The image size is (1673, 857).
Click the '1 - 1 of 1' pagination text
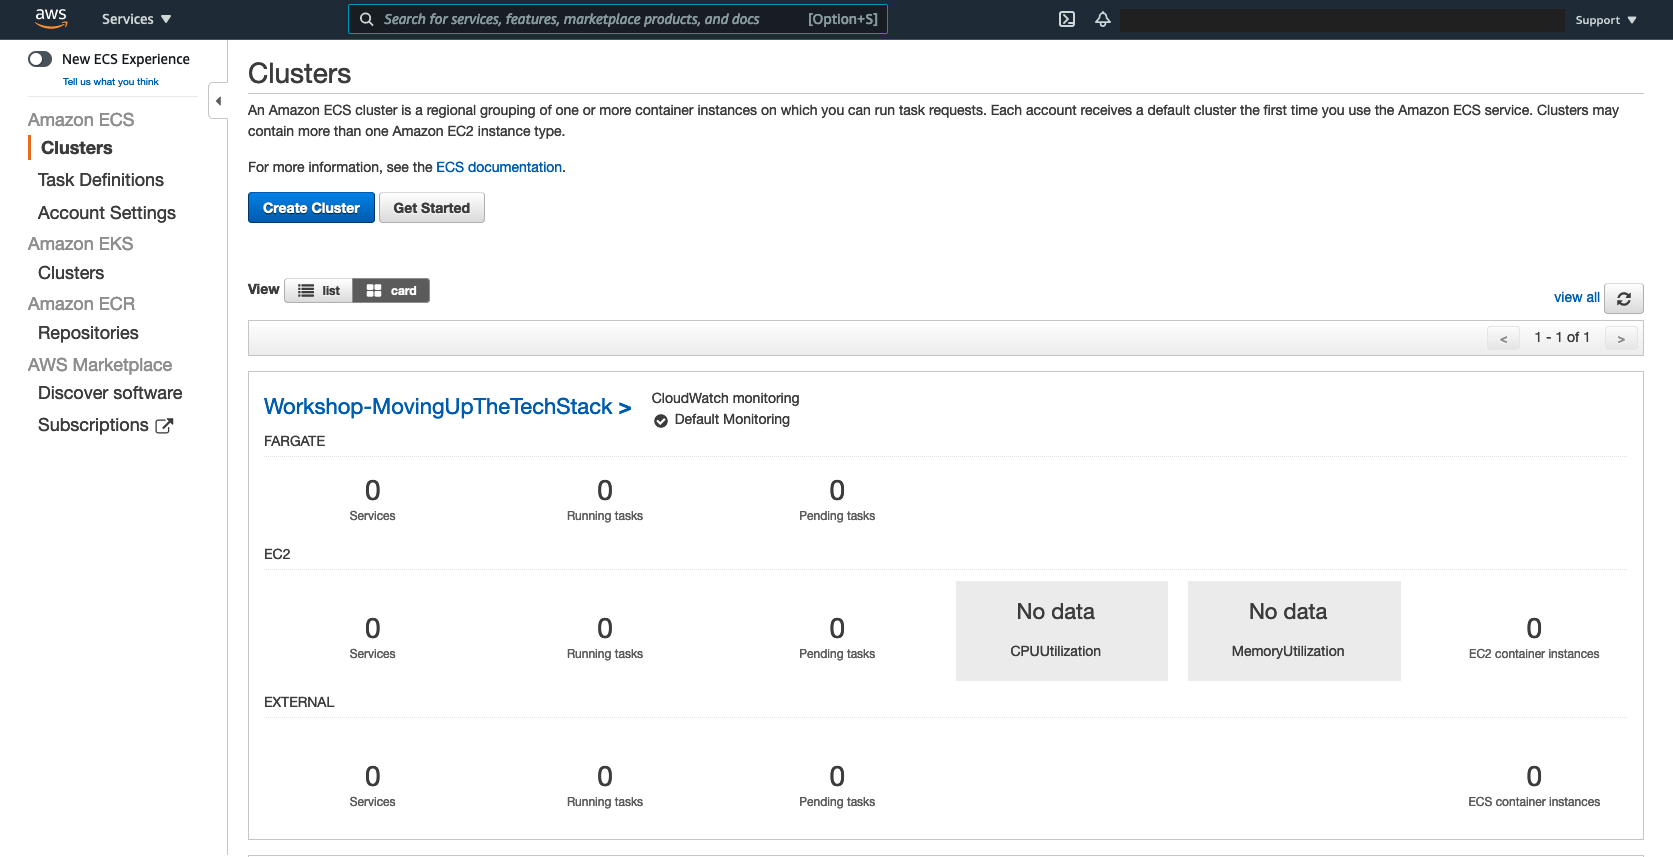click(1562, 337)
